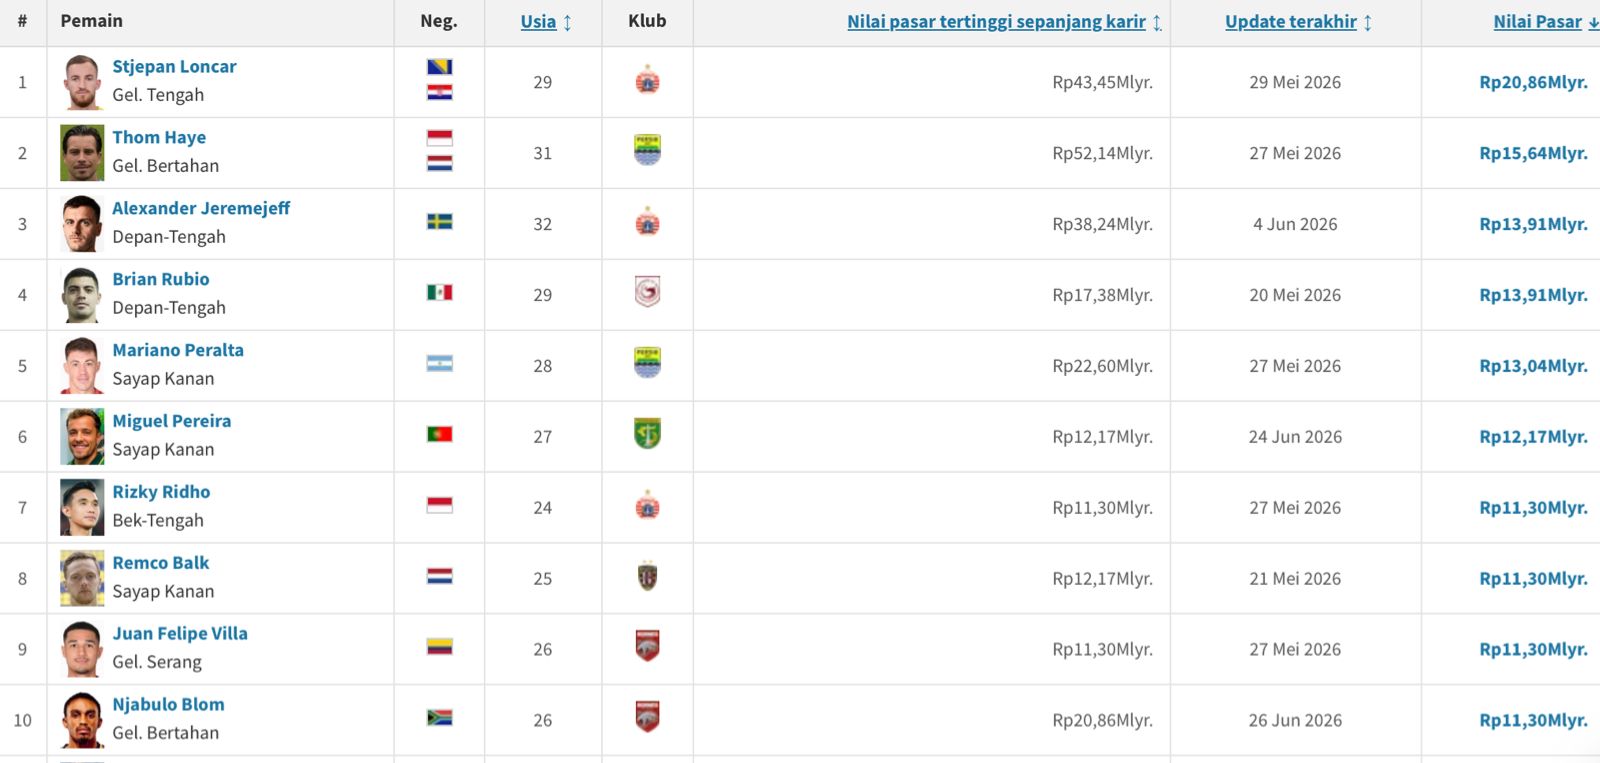The height and width of the screenshot is (763, 1600).
Task: Click market value Rp20,86Mlyr. for Loncar
Action: tap(1533, 82)
